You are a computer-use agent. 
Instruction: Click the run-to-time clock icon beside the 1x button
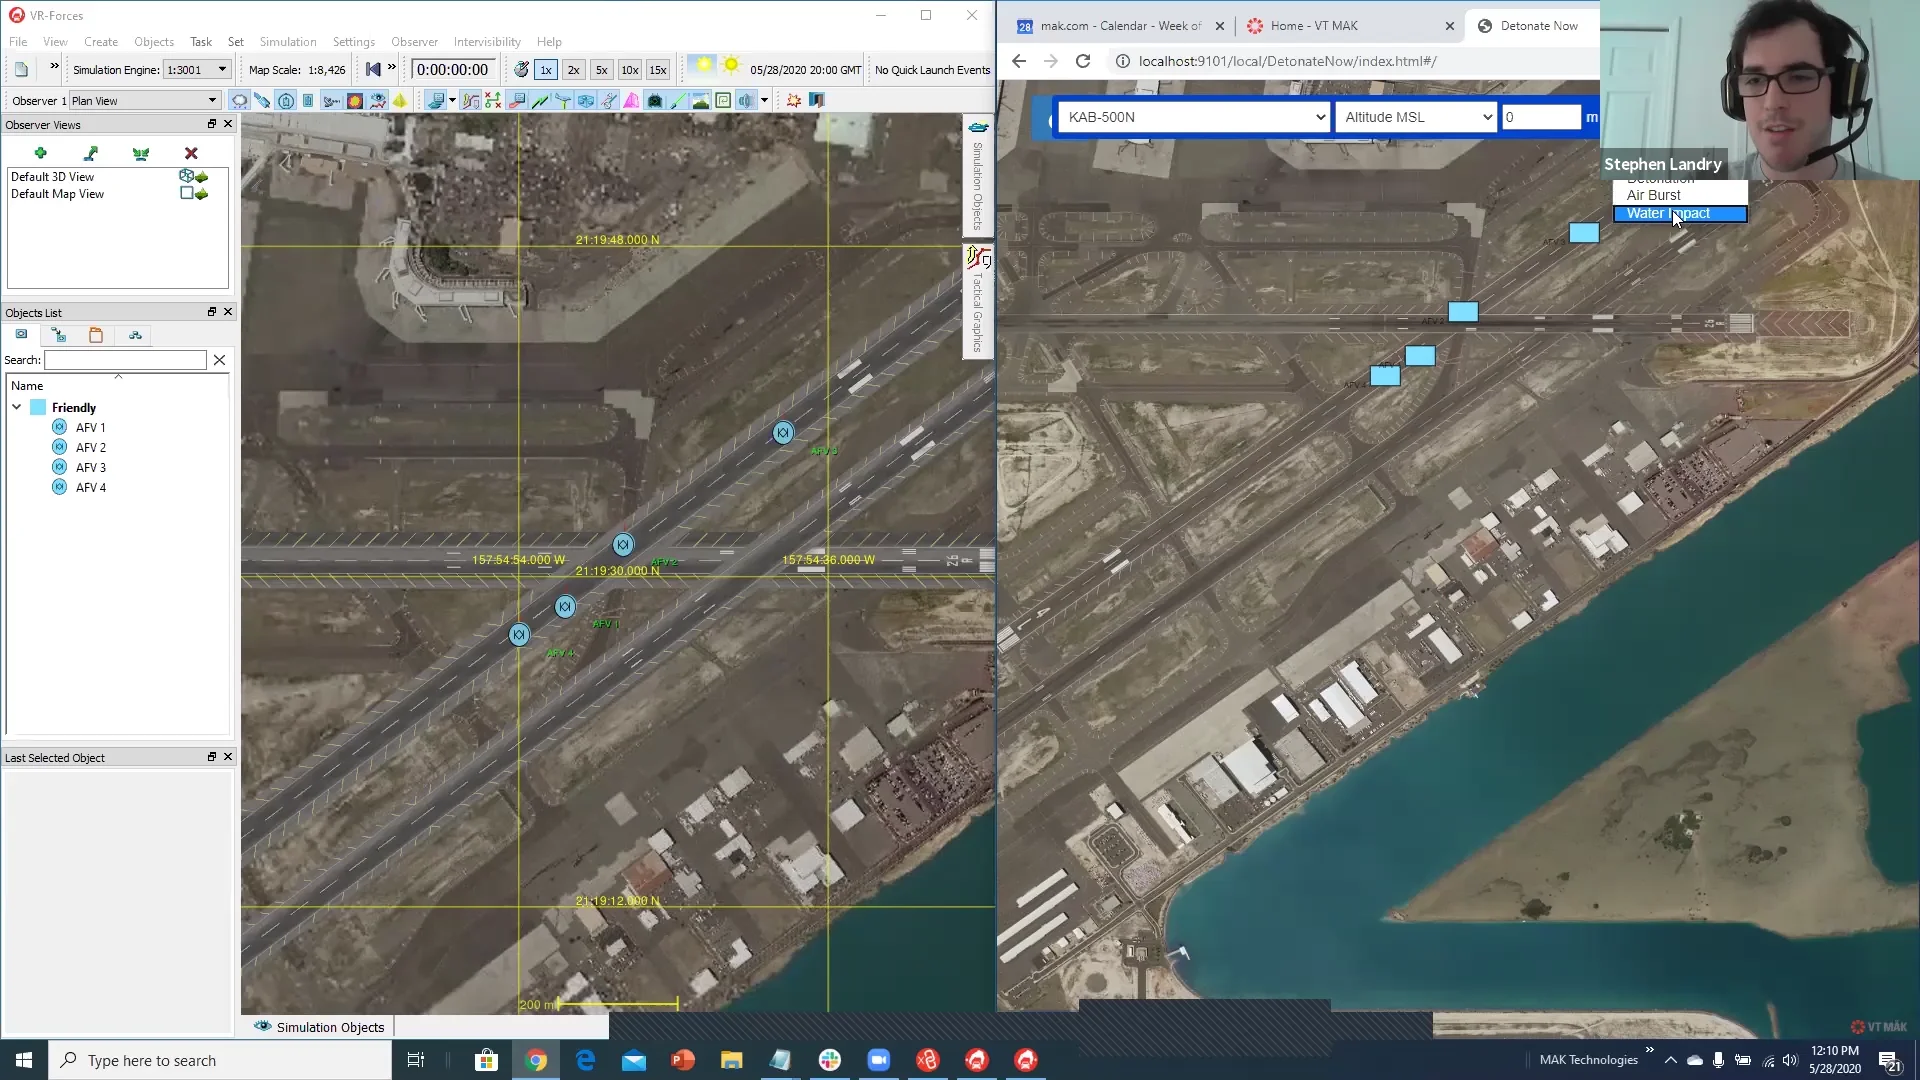click(521, 70)
